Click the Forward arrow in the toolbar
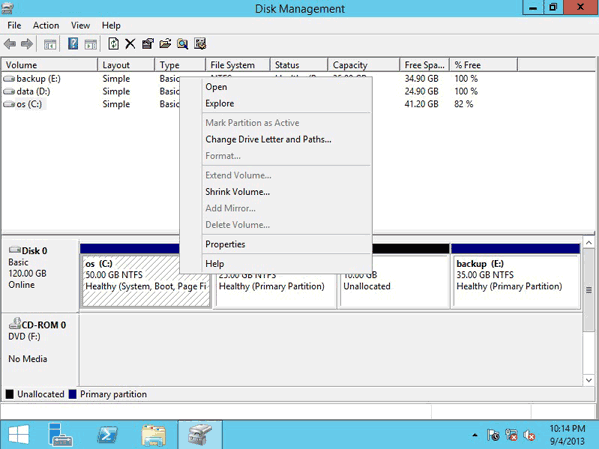Image resolution: width=599 pixels, height=449 pixels. click(26, 44)
